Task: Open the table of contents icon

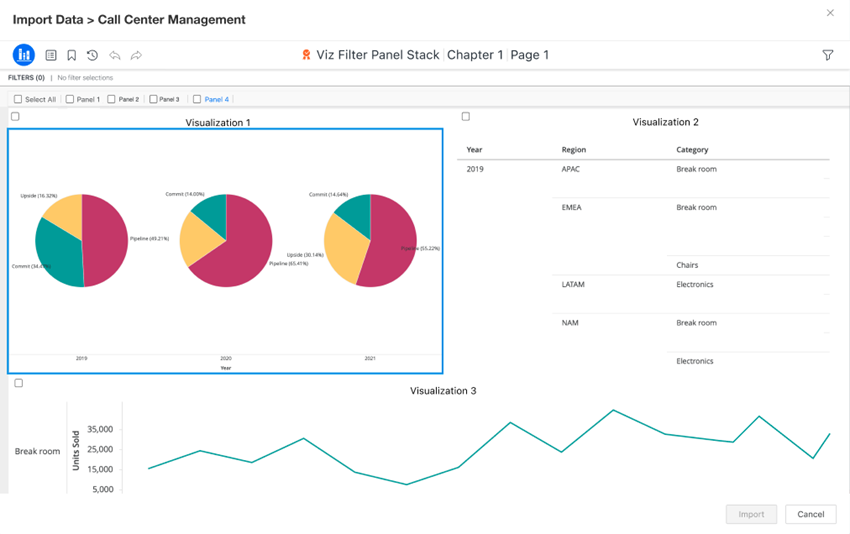Action: tap(51, 56)
